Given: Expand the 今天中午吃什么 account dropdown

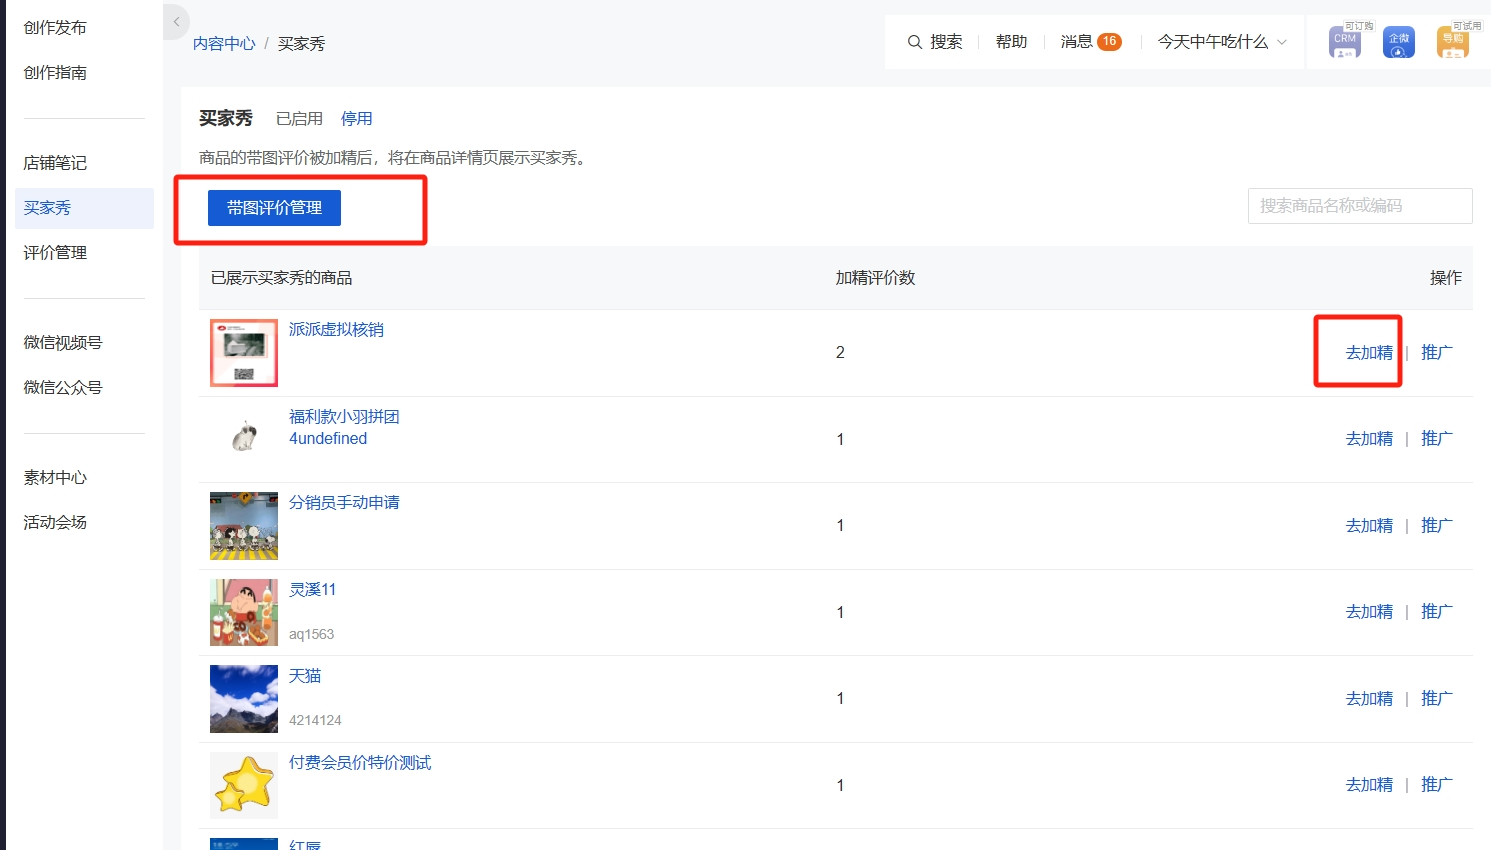Looking at the screenshot, I should 1222,42.
